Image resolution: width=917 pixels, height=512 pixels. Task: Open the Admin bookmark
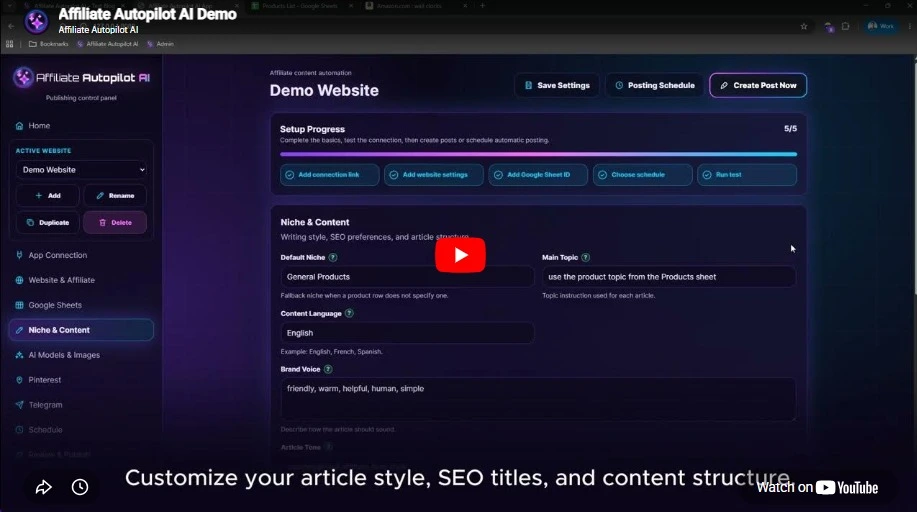(160, 44)
